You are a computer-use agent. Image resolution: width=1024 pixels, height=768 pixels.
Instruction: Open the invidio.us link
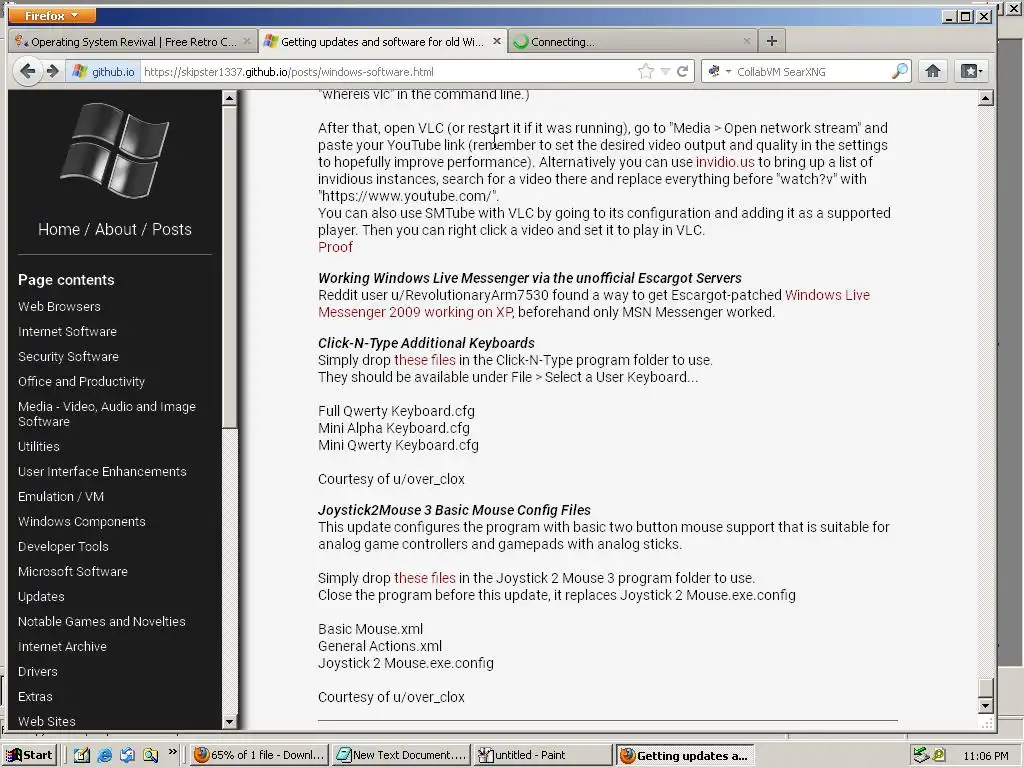pos(725,162)
